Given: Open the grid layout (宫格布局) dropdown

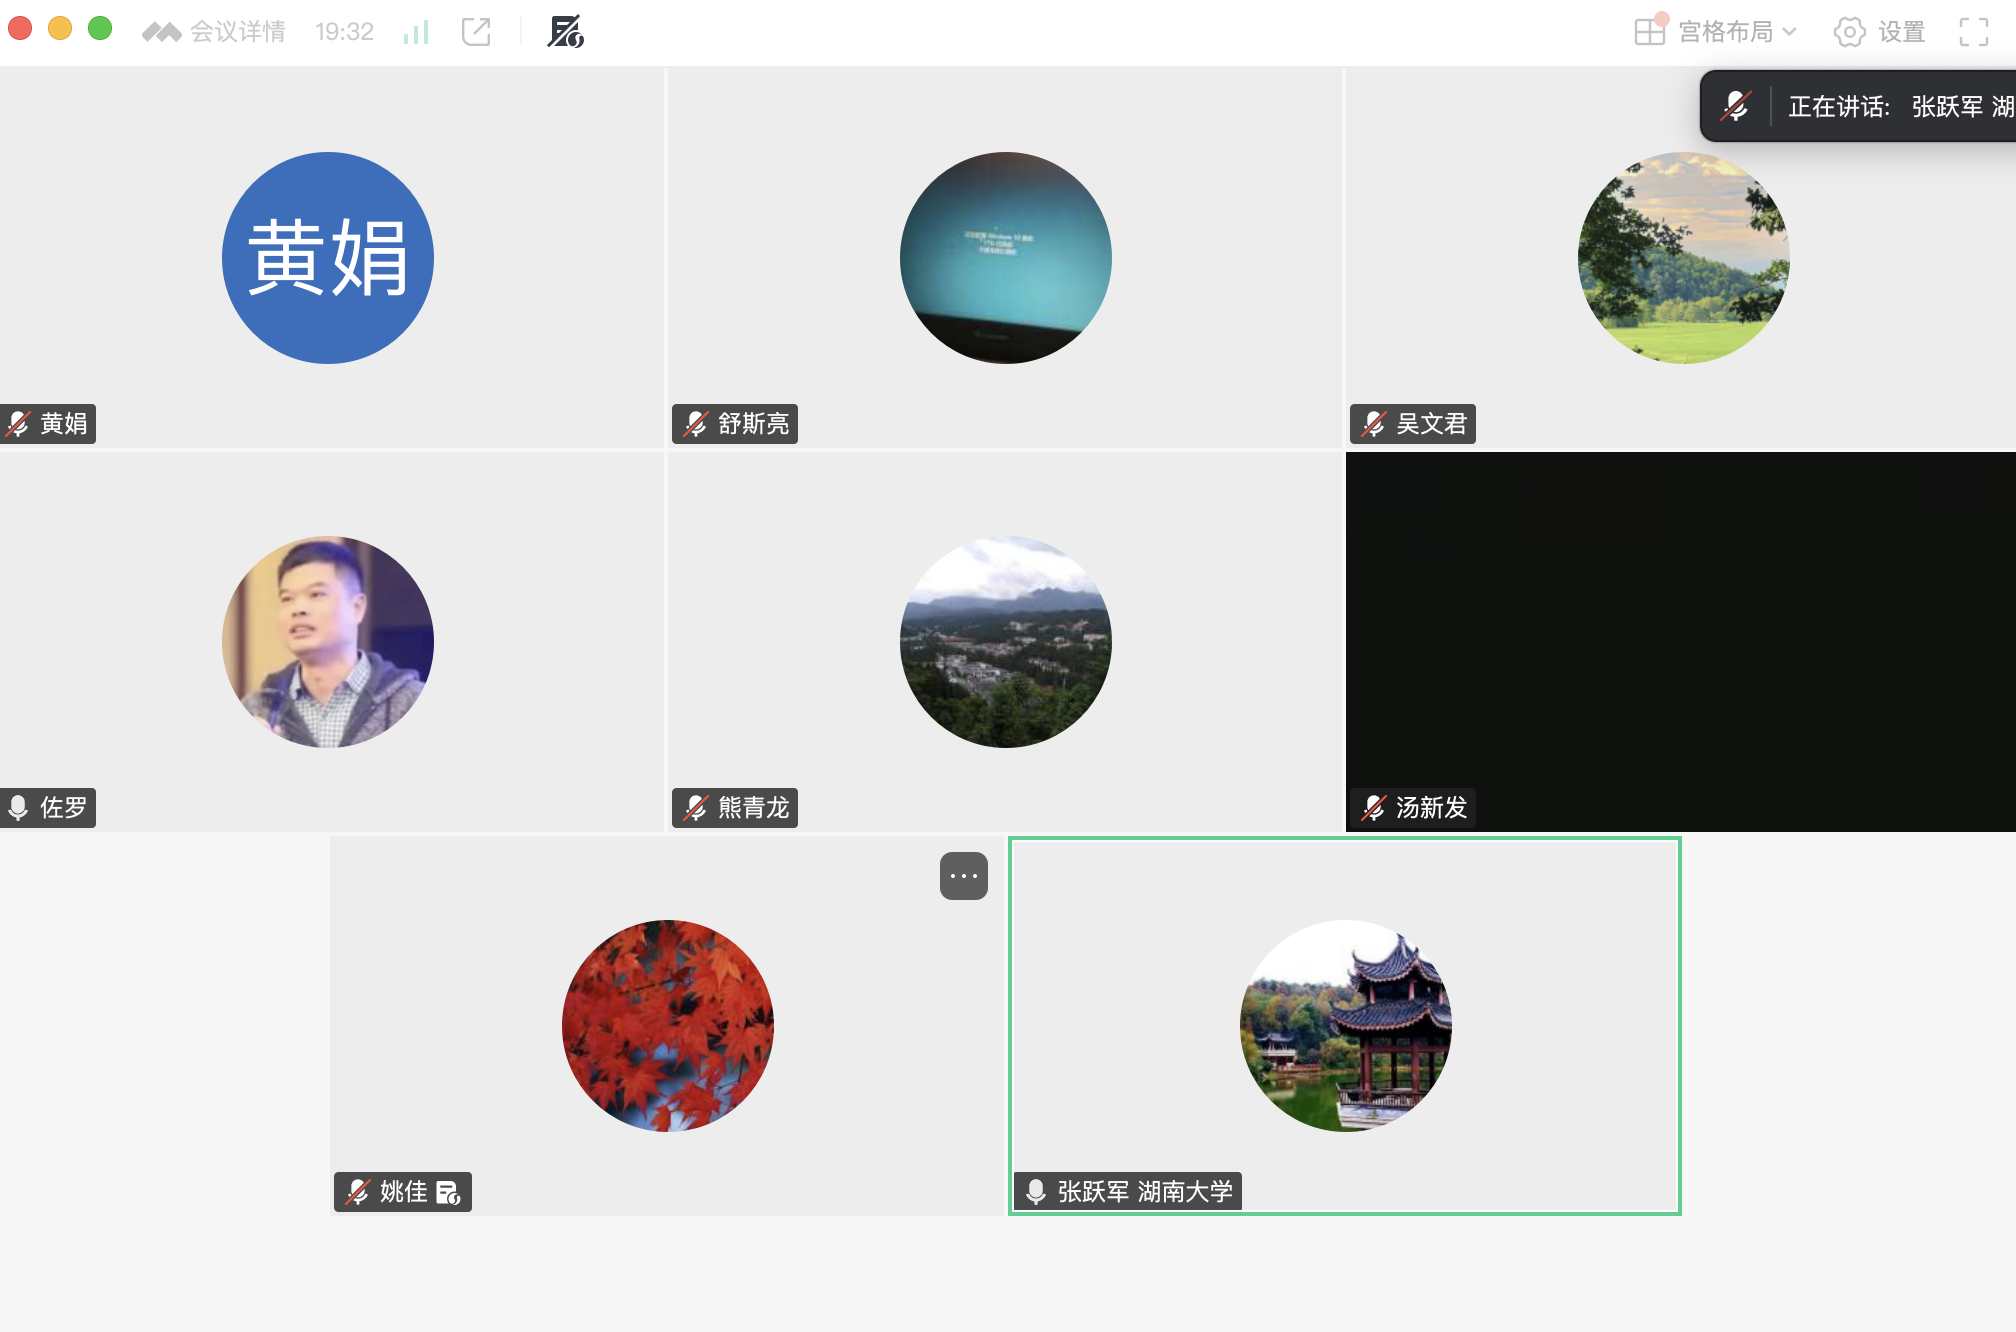Looking at the screenshot, I should (x=1714, y=32).
